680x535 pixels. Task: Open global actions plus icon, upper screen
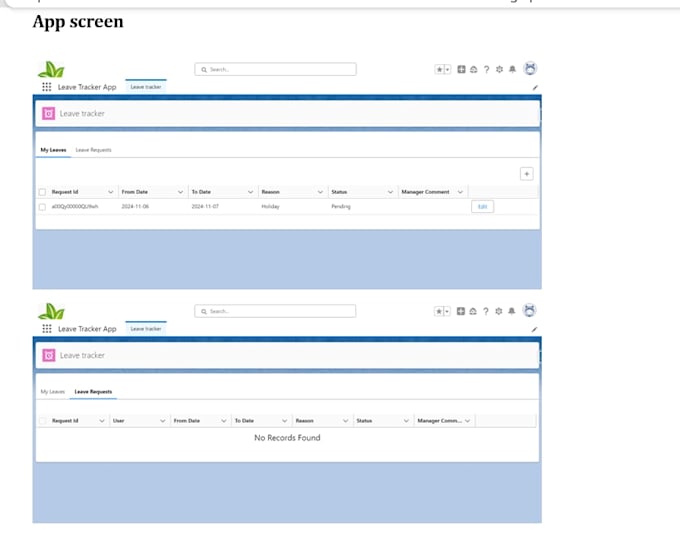[x=461, y=69]
